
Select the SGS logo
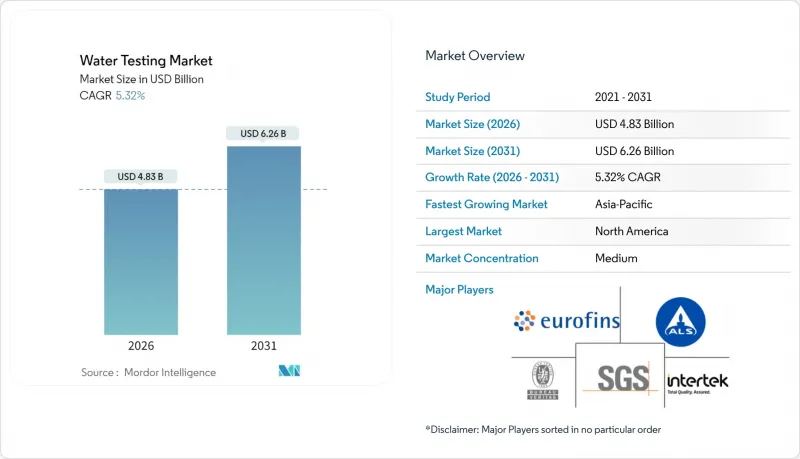click(620, 378)
